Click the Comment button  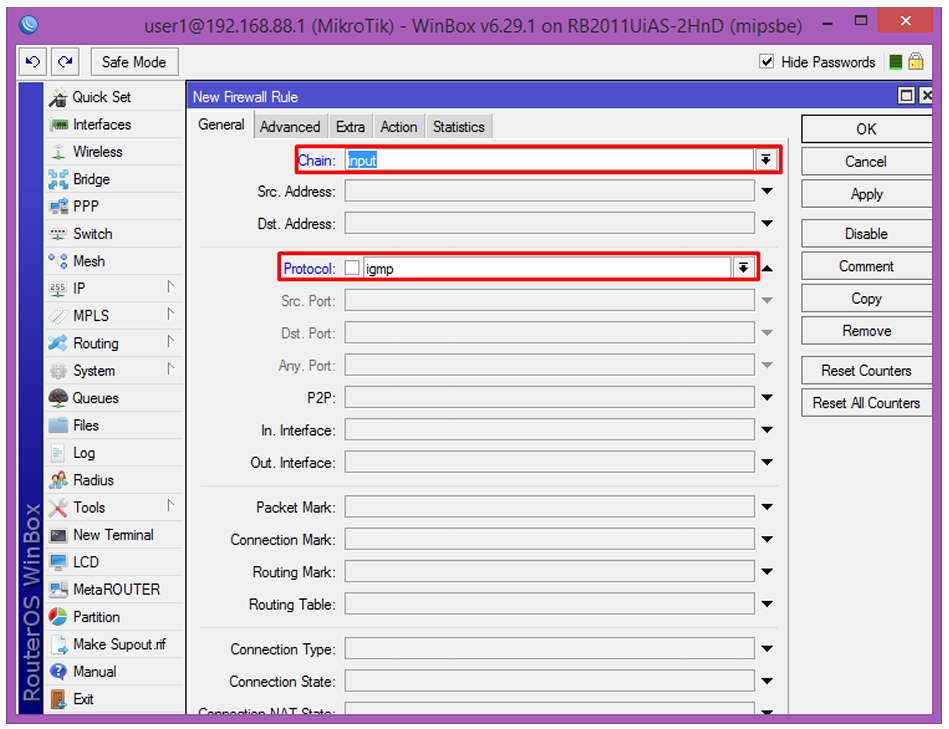coord(866,266)
